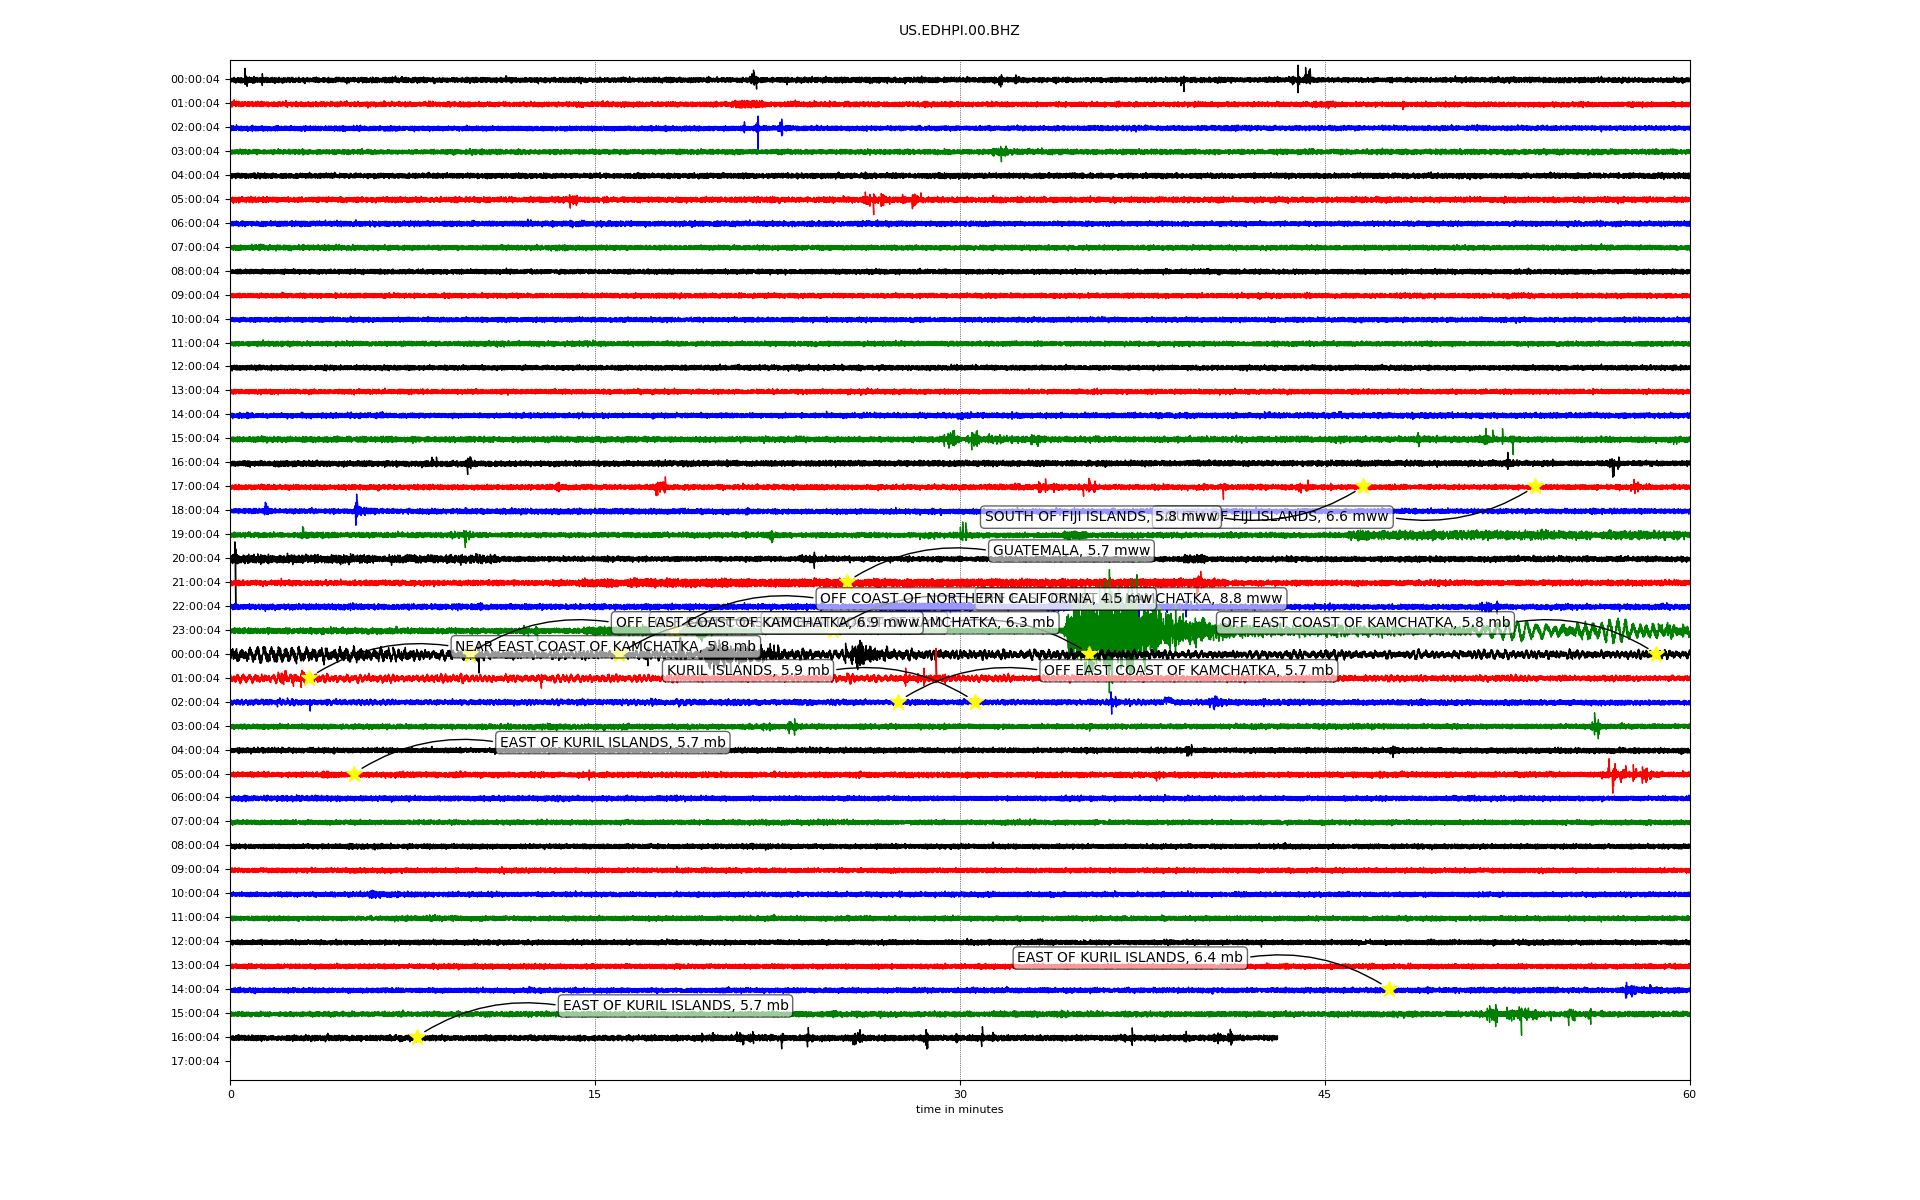Click the x-axis tick label 15
1920x1200 pixels.
(595, 1094)
